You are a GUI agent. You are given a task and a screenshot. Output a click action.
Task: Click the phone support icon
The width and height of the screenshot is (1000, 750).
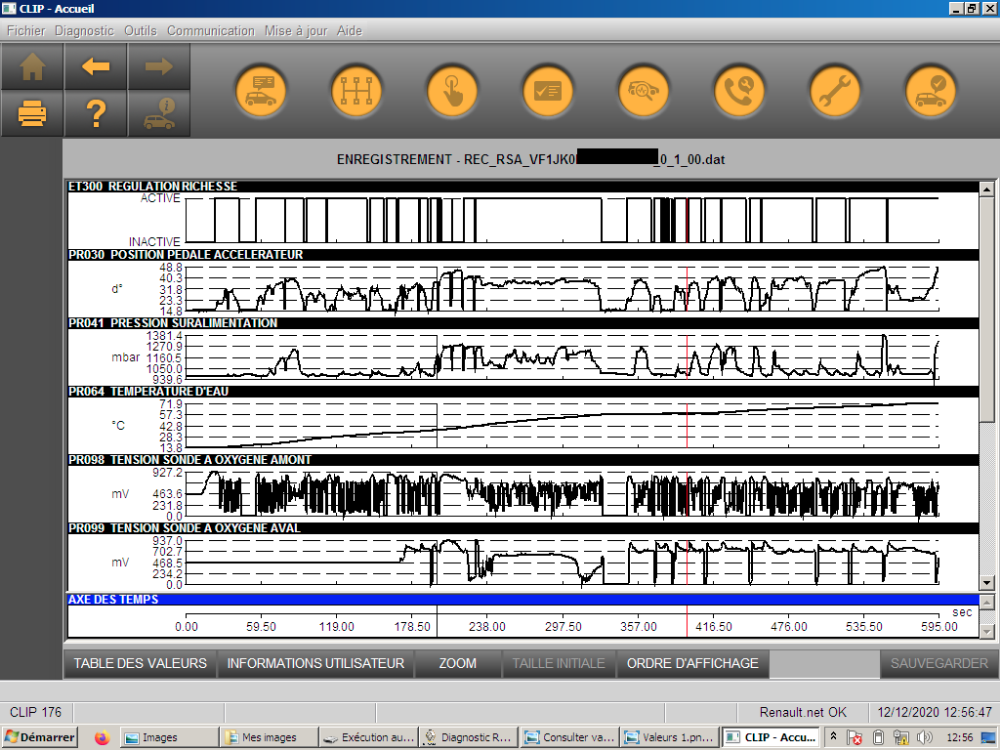click(739, 91)
